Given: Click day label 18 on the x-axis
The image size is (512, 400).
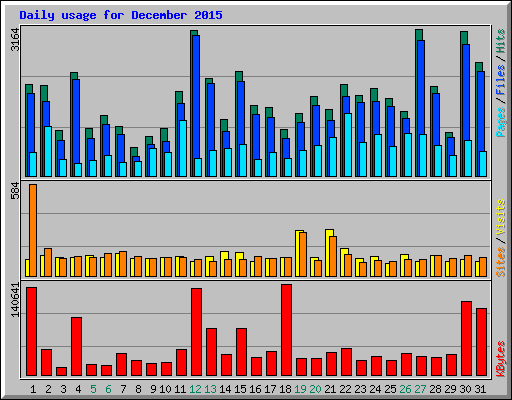Looking at the screenshot, I should point(285,389).
